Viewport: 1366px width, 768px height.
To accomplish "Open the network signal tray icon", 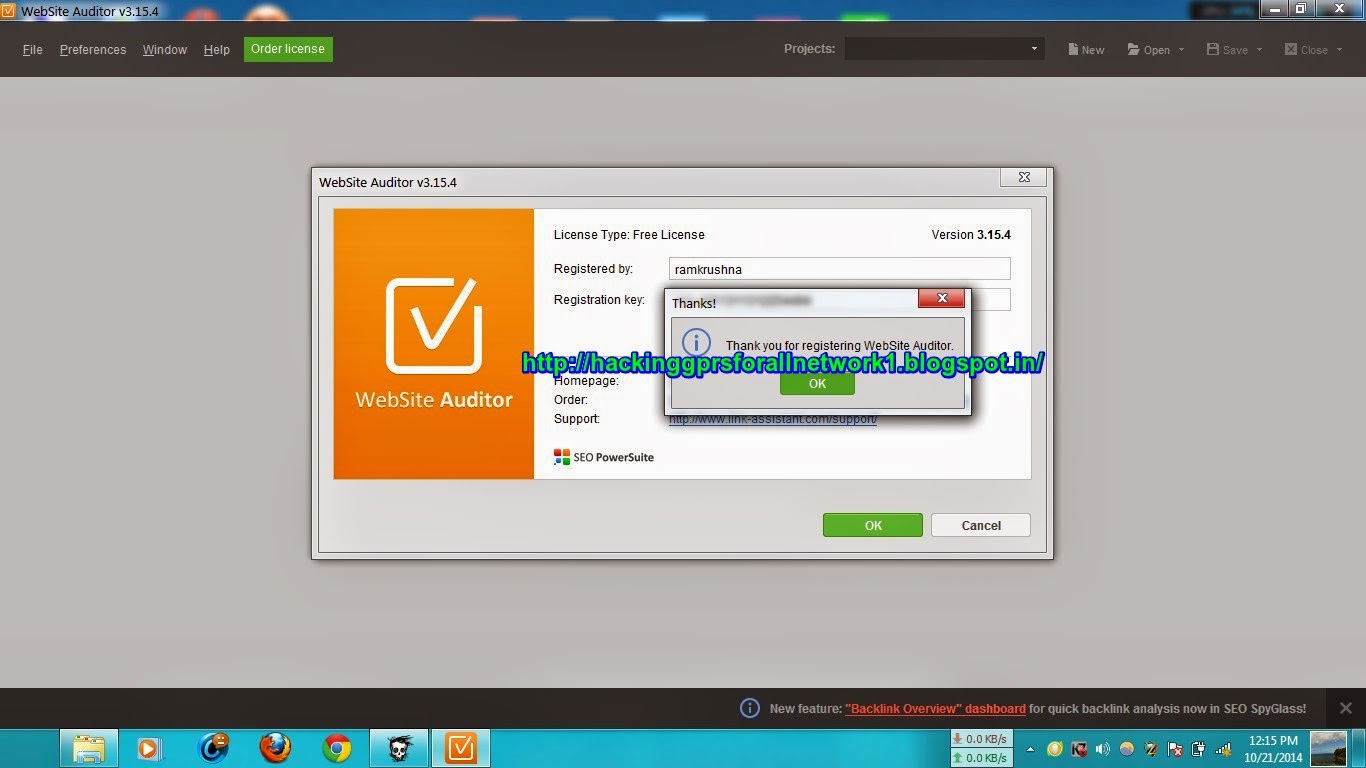I will point(1223,748).
